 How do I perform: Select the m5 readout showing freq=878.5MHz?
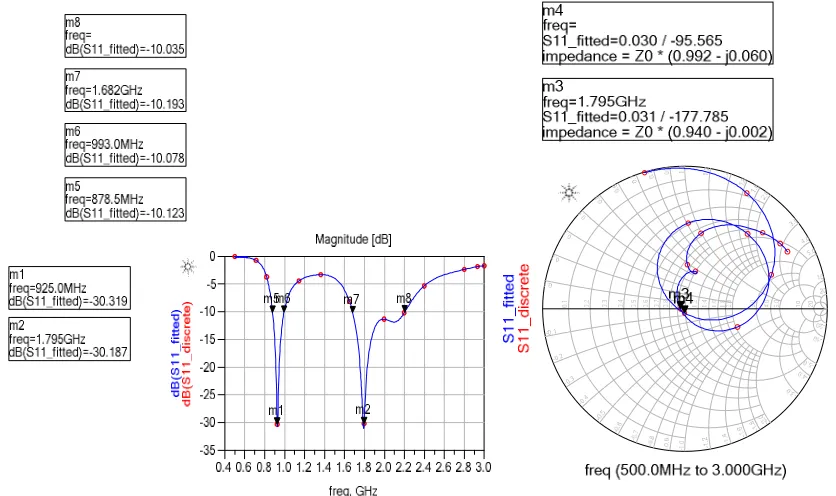click(125, 199)
